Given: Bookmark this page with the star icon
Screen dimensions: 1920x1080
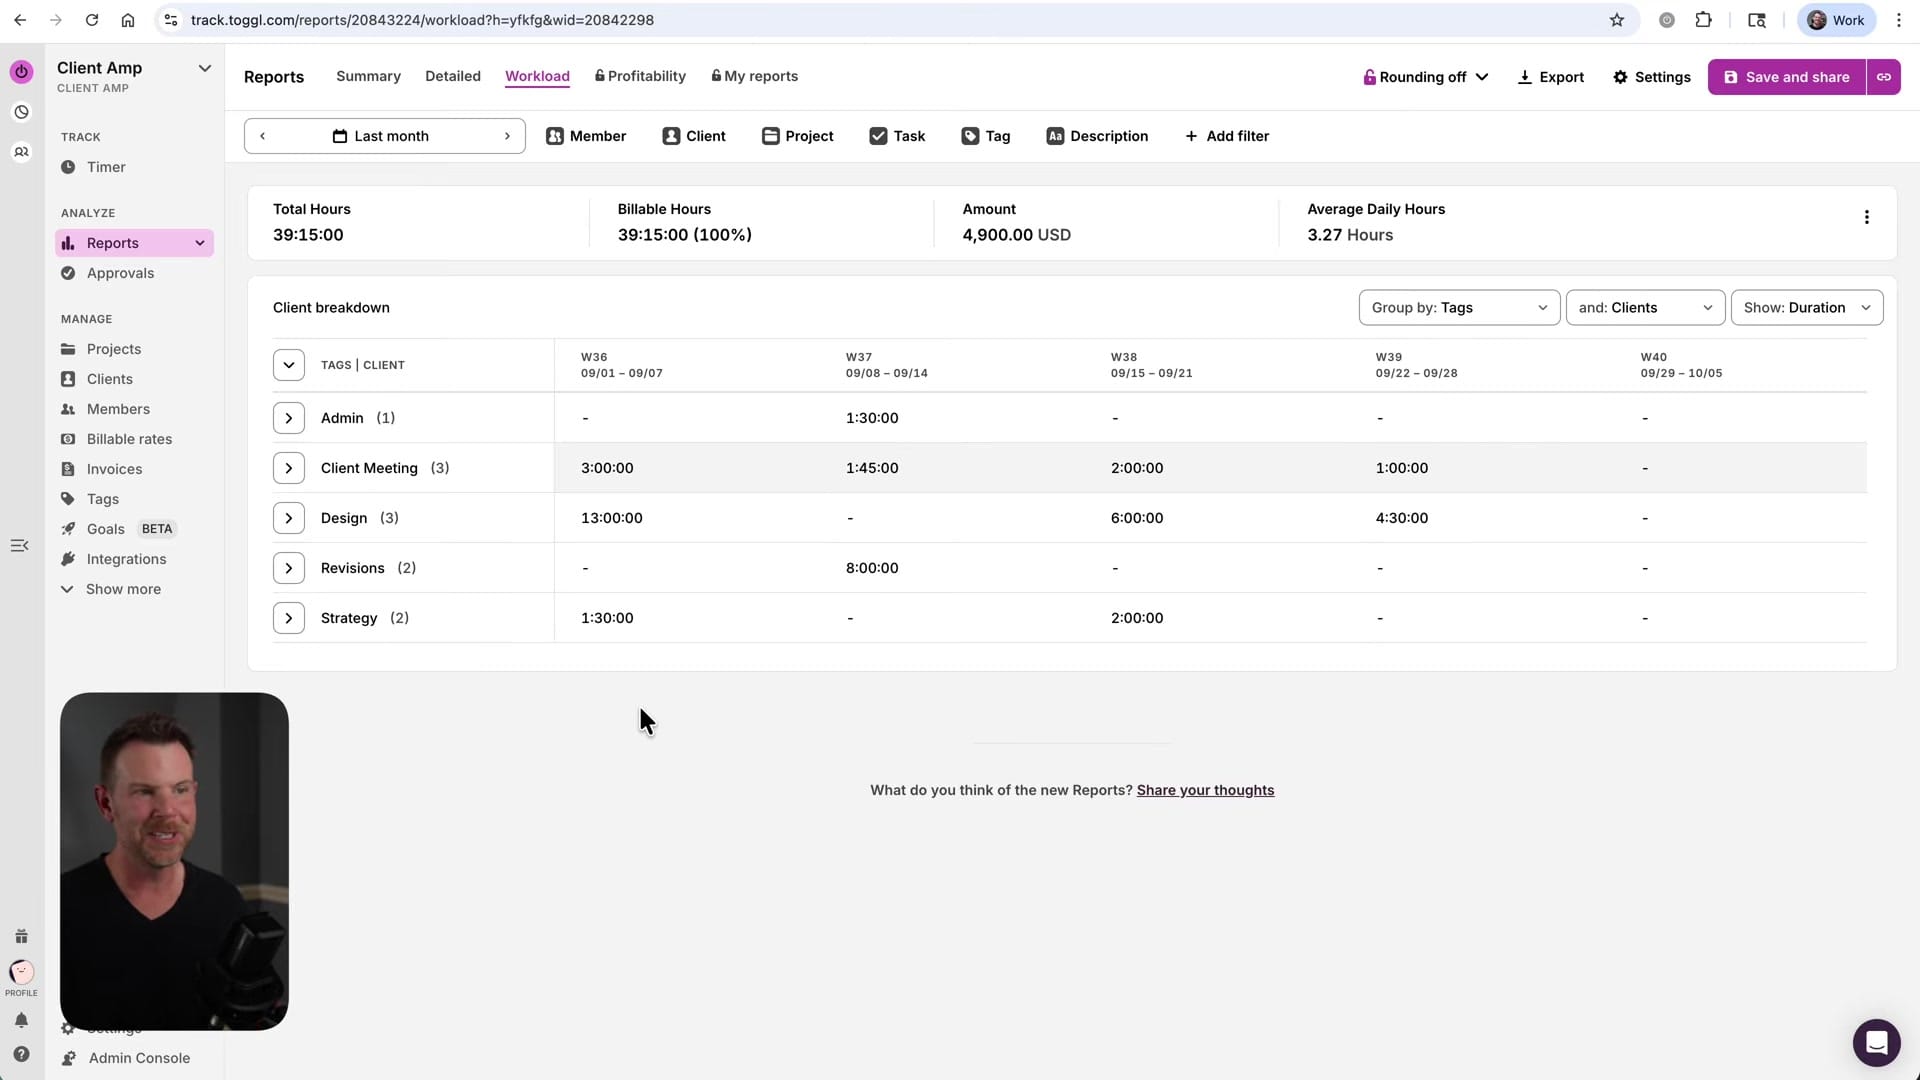Looking at the screenshot, I should (1616, 20).
